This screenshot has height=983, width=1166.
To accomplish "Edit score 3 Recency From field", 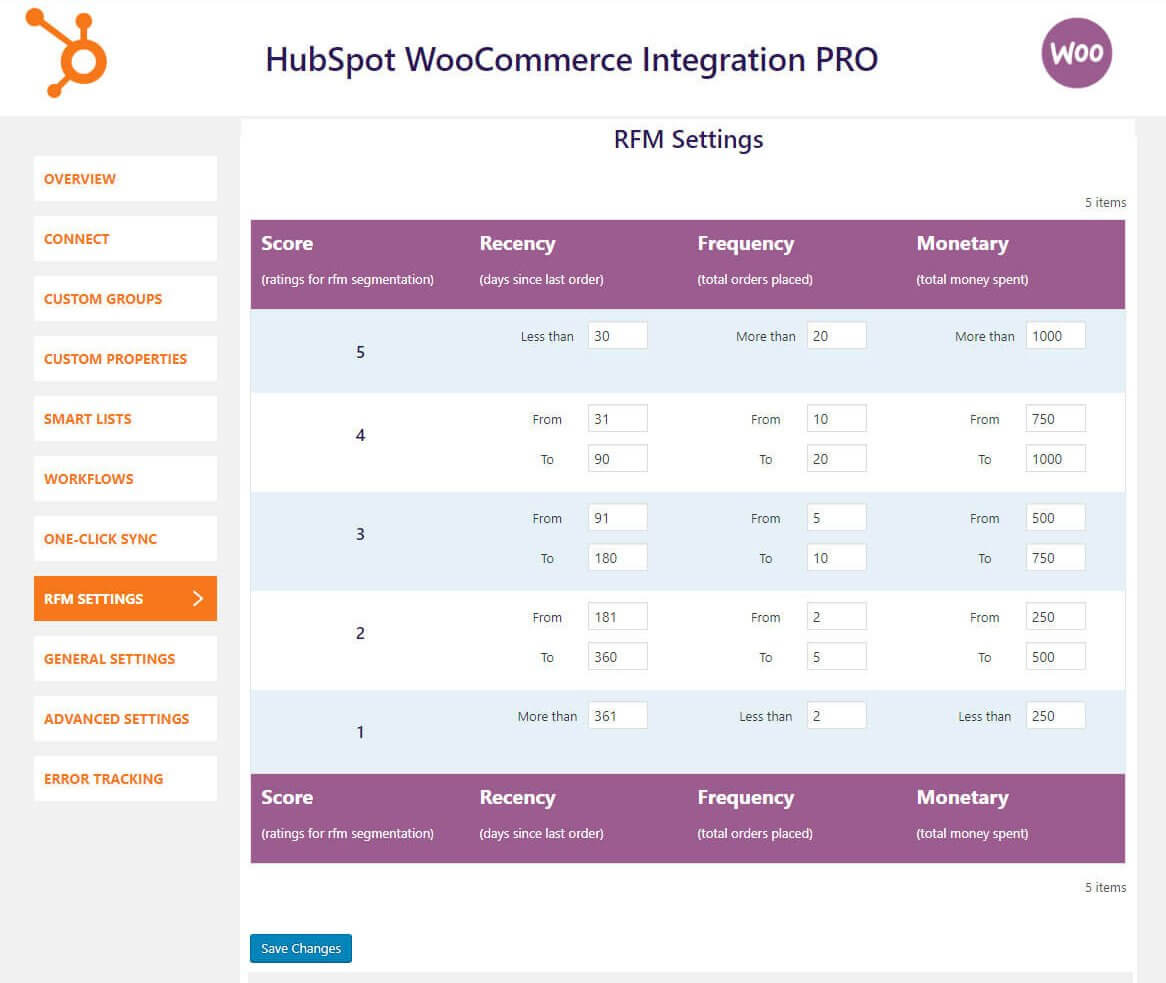I will point(617,518).
